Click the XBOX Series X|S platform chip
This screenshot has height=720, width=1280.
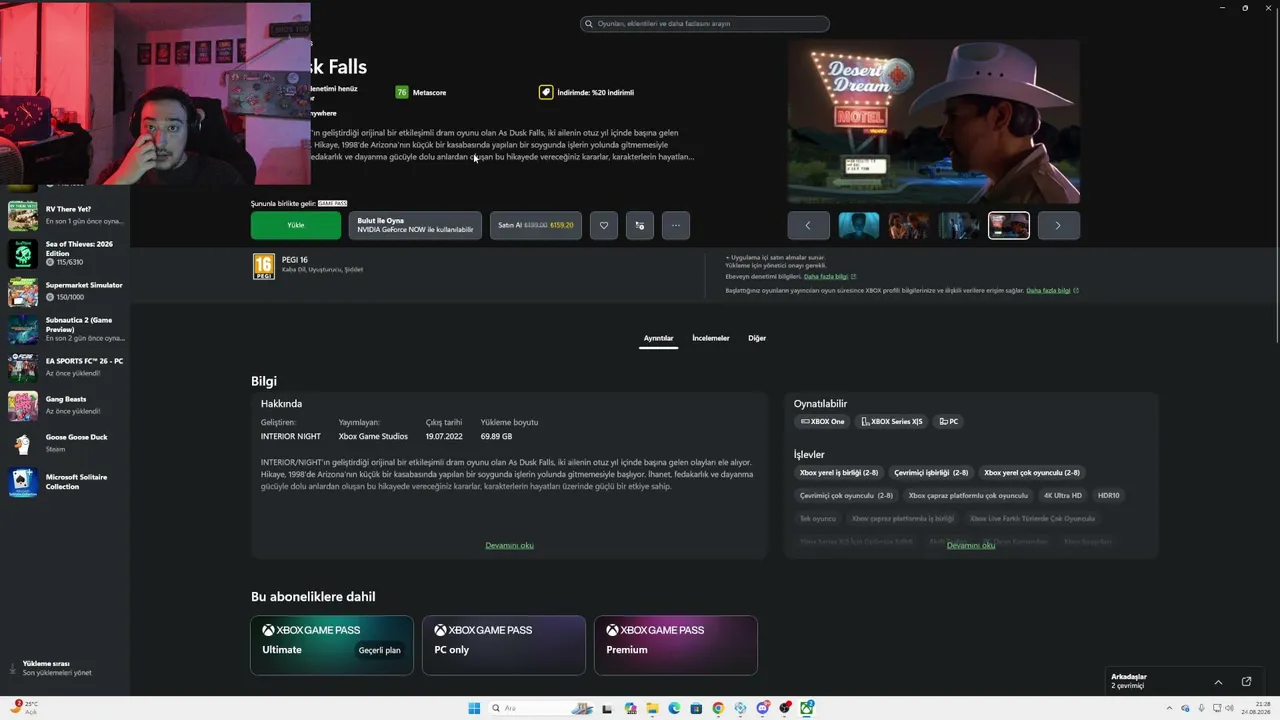pos(892,422)
